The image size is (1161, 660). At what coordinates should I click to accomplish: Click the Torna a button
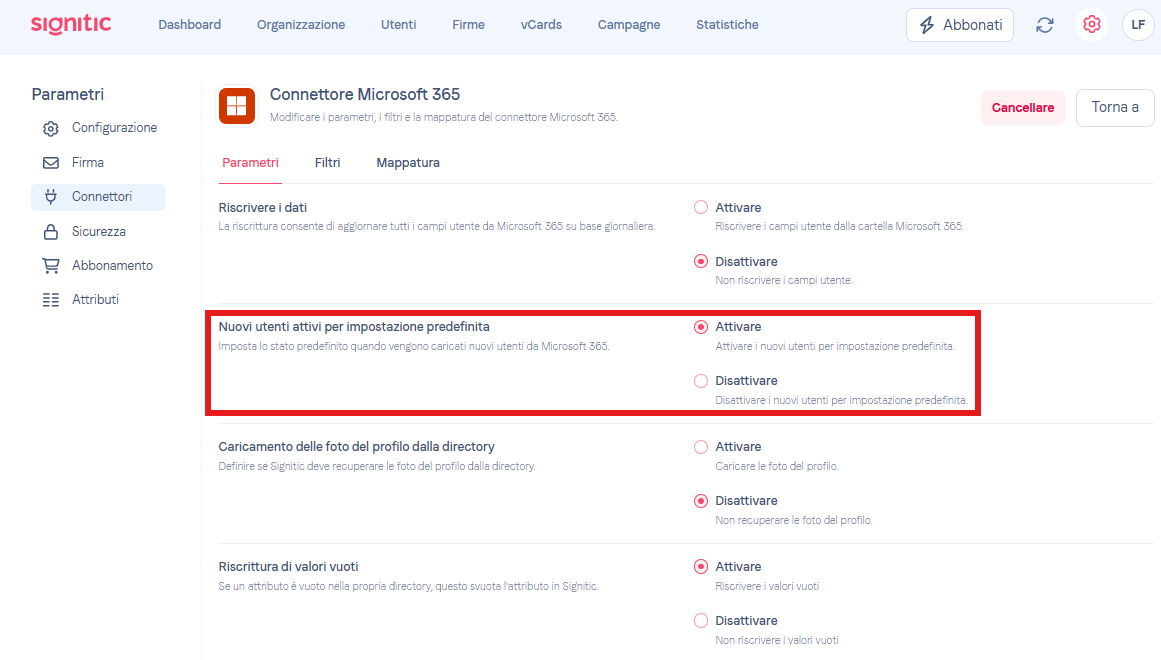pyautogui.click(x=1115, y=107)
